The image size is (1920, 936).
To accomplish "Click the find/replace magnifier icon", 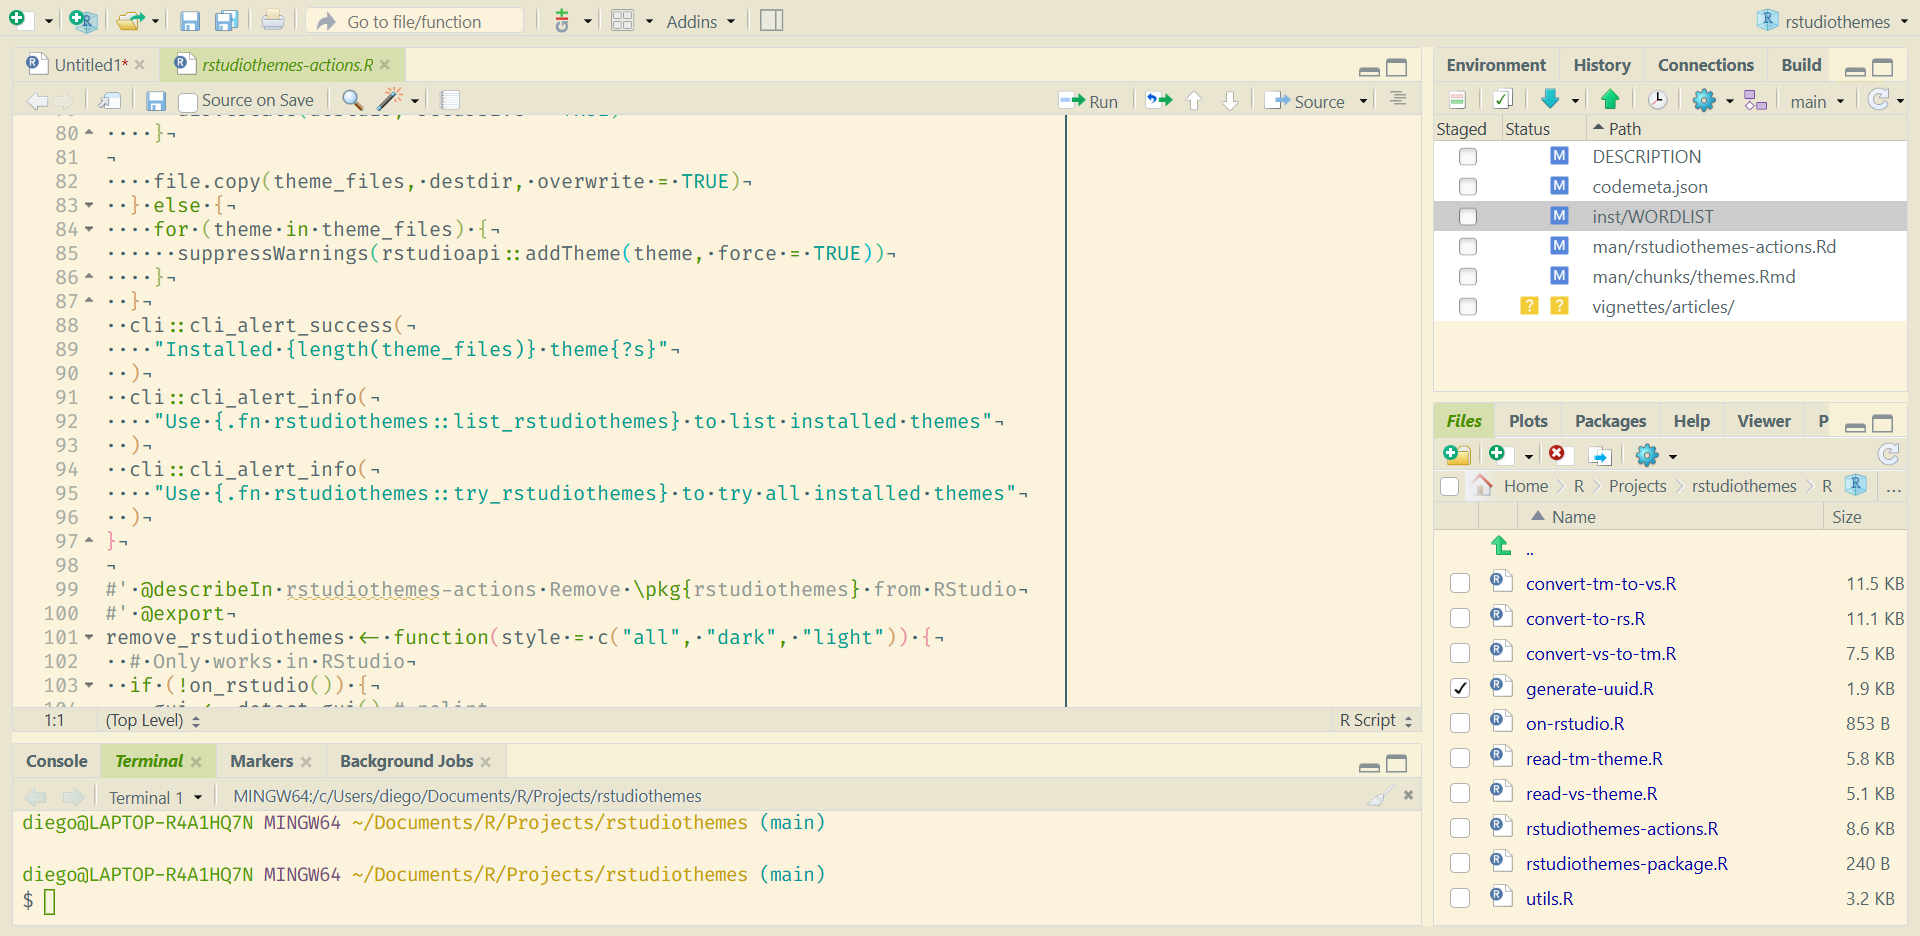I will [x=352, y=99].
